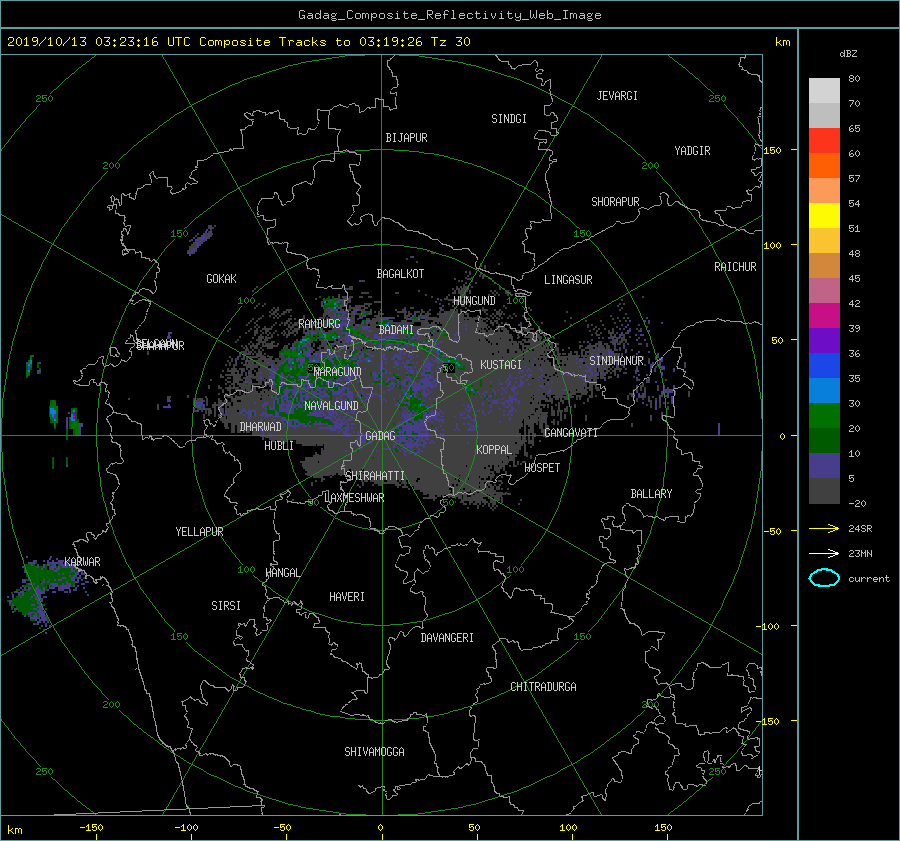Image resolution: width=900 pixels, height=841 pixels.
Task: Click the purple echo streak north of GOKAK
Action: (x=201, y=240)
